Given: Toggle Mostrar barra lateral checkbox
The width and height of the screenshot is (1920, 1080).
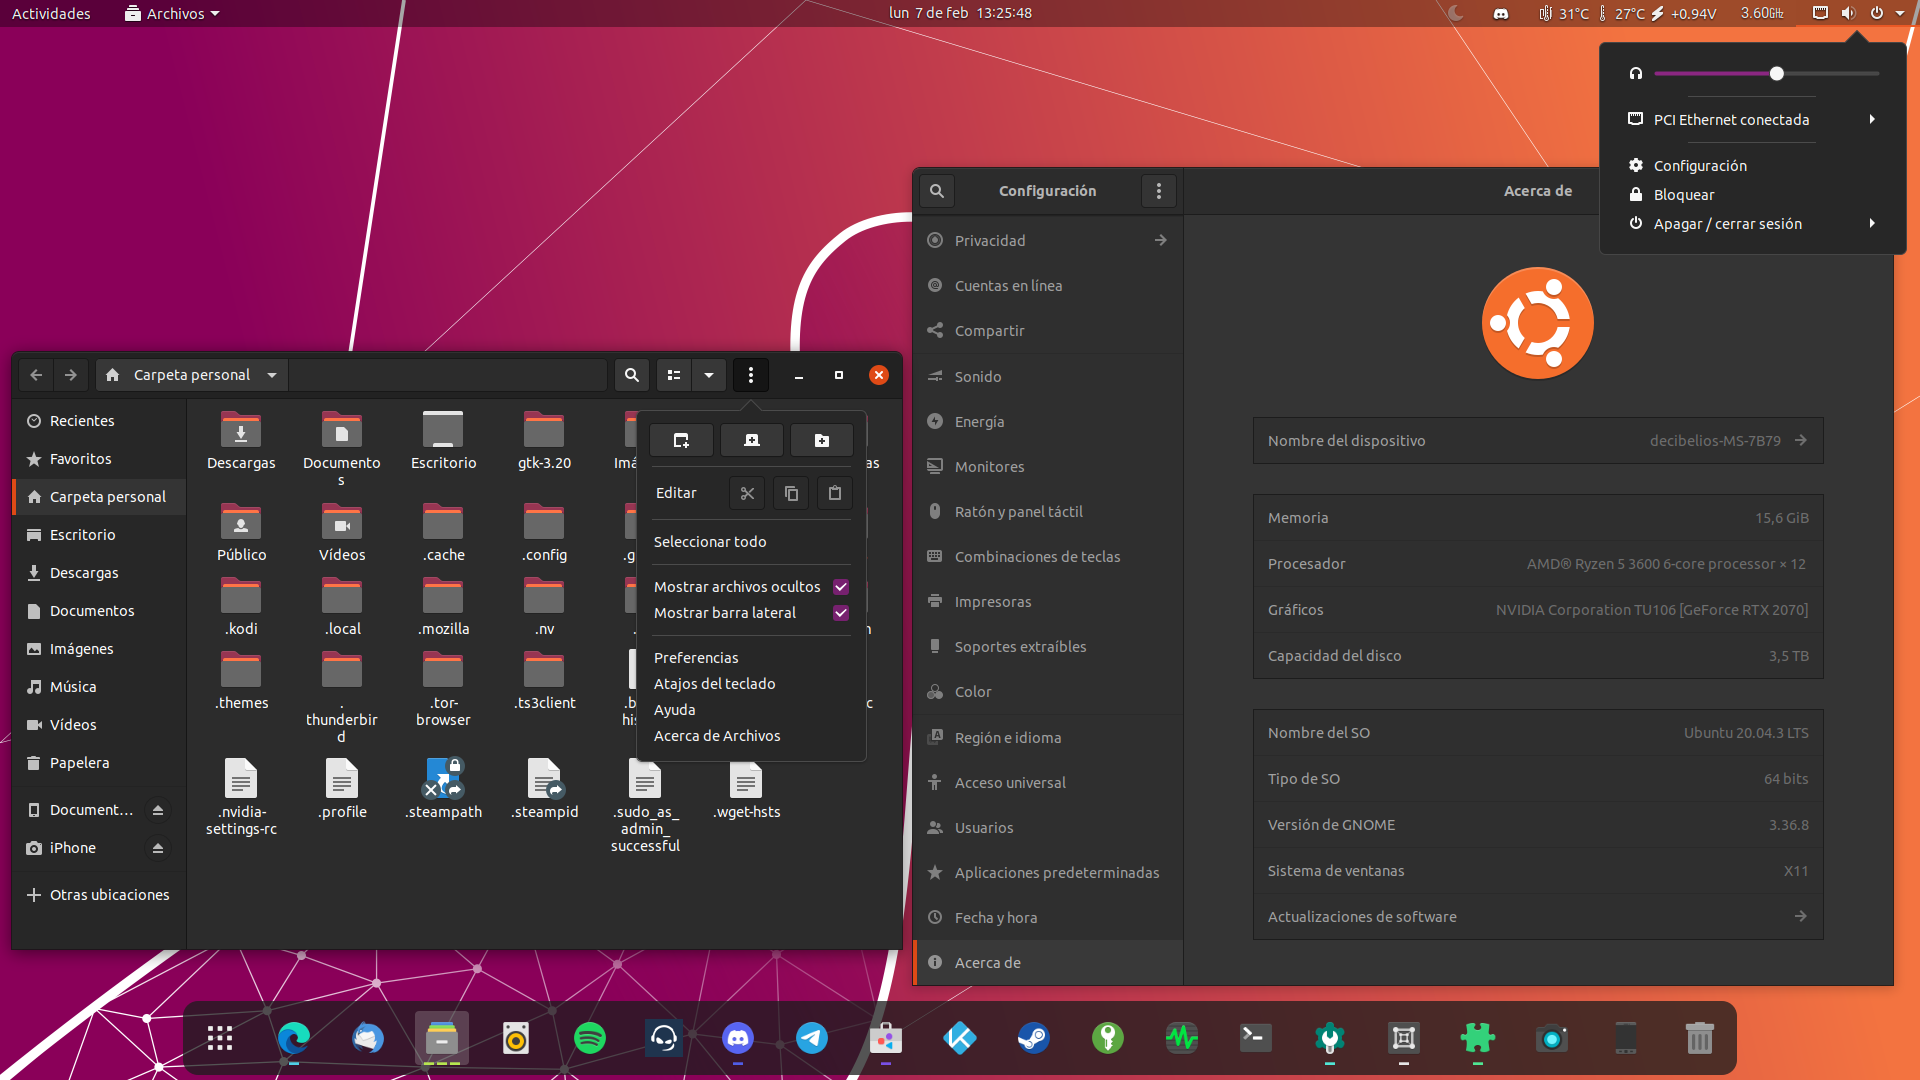Looking at the screenshot, I should click(841, 613).
